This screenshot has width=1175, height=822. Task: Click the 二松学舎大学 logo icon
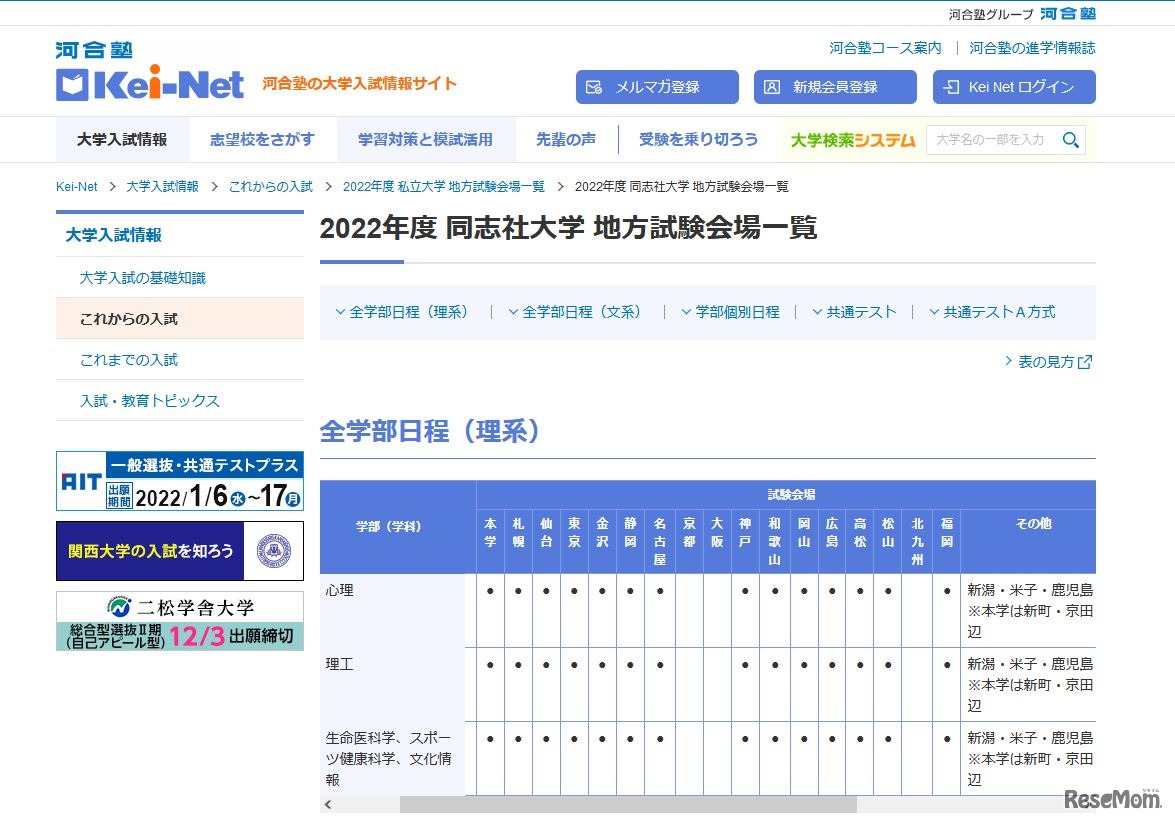pyautogui.click(x=119, y=607)
